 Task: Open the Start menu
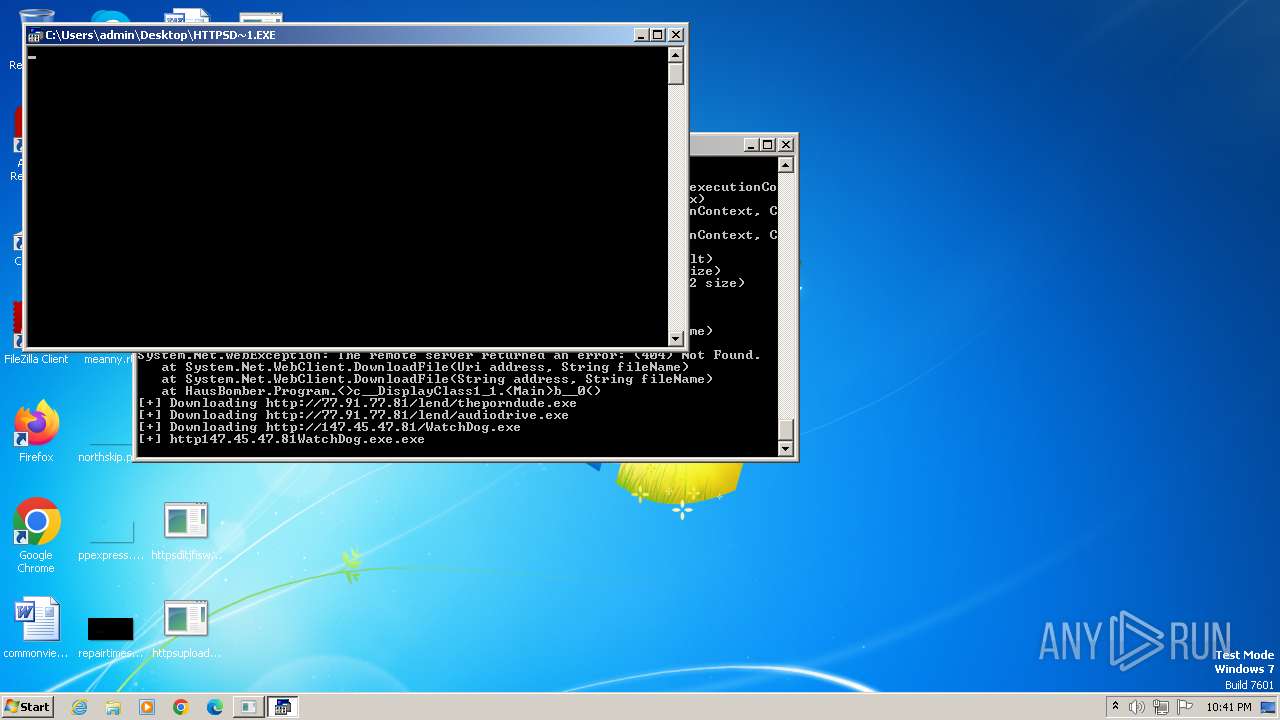pyautogui.click(x=28, y=707)
